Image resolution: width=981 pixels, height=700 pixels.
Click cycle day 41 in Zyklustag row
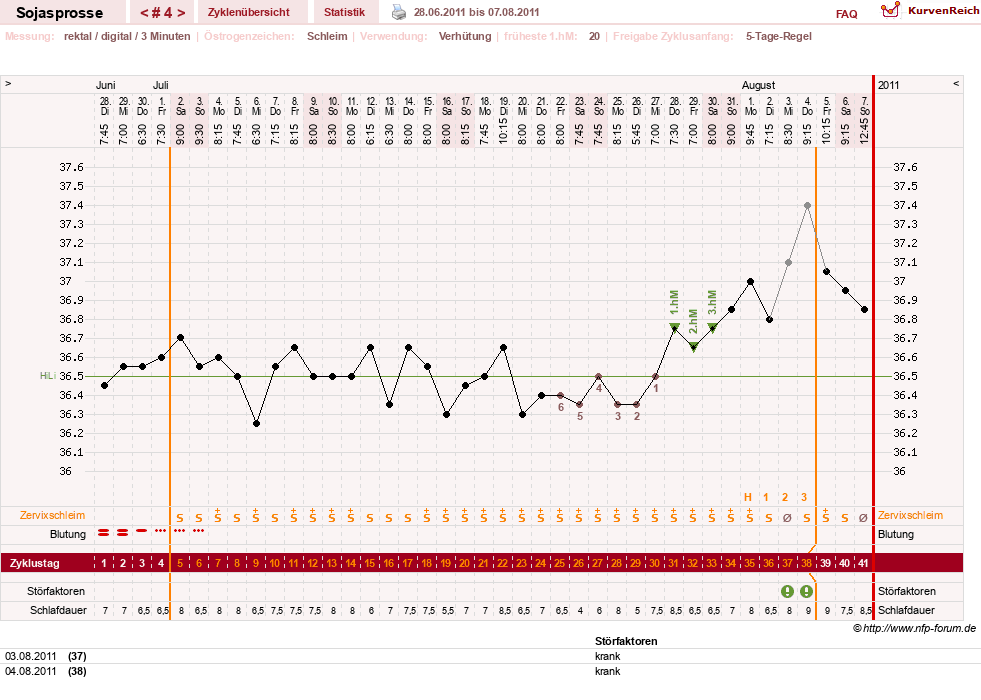(x=863, y=563)
